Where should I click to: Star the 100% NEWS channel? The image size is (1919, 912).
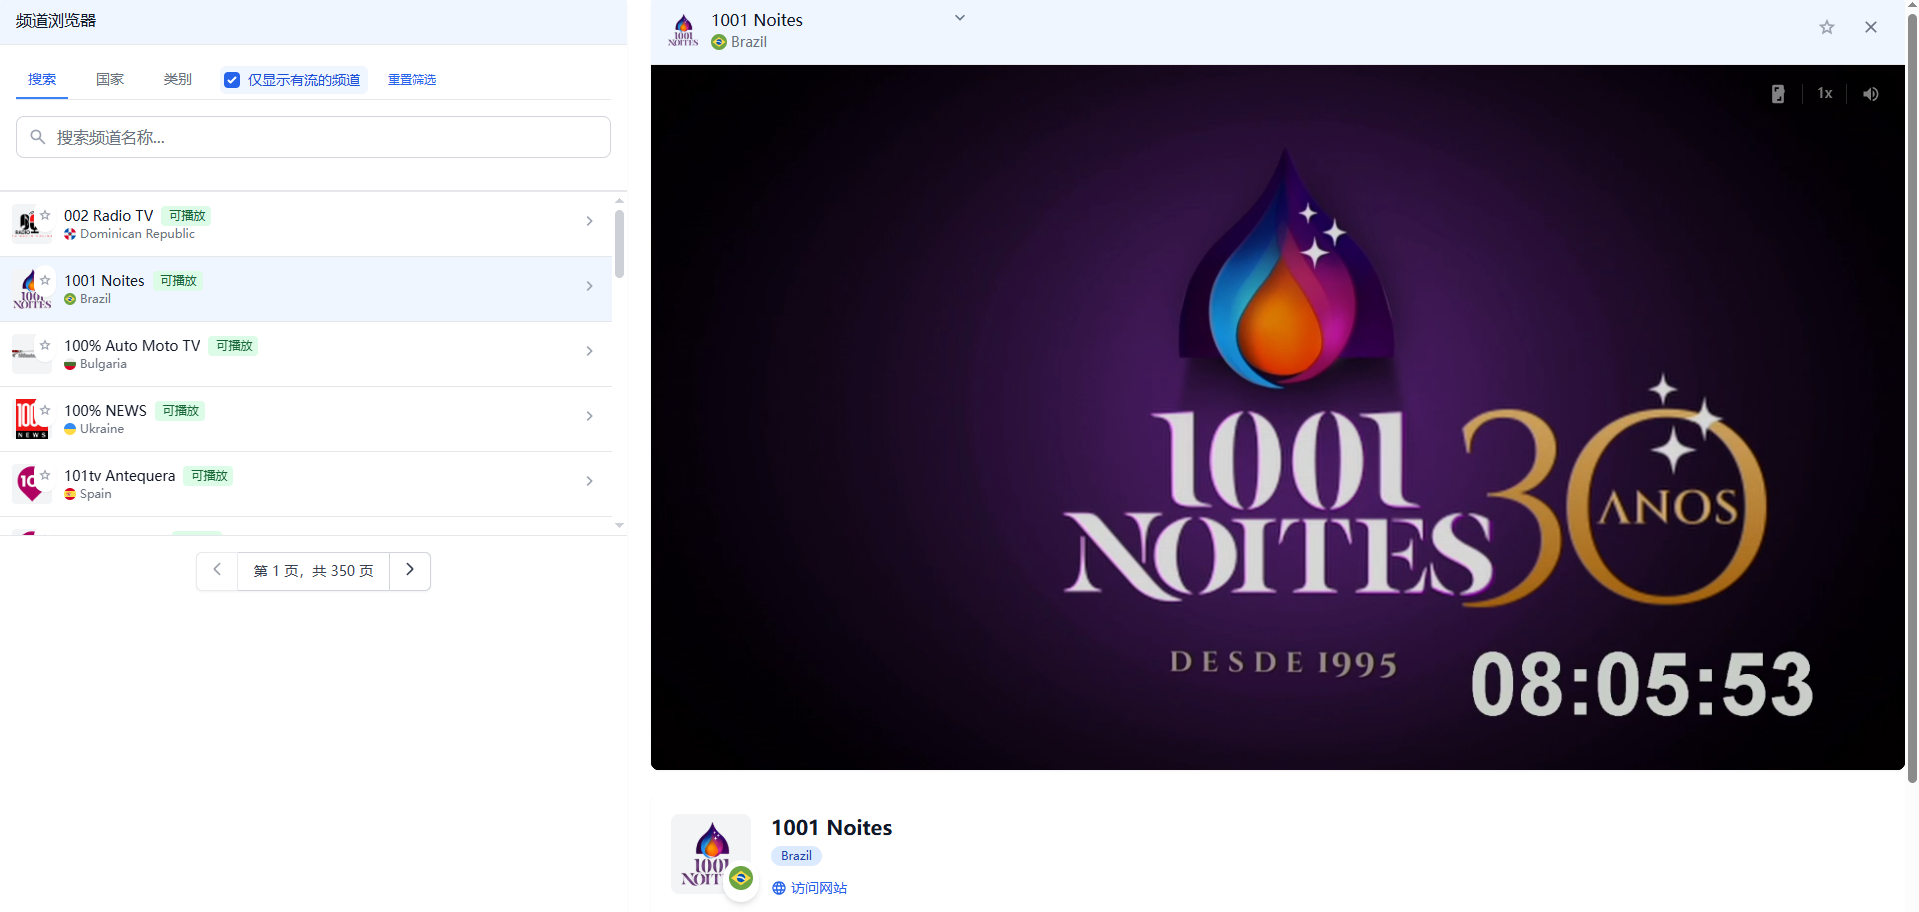45,410
